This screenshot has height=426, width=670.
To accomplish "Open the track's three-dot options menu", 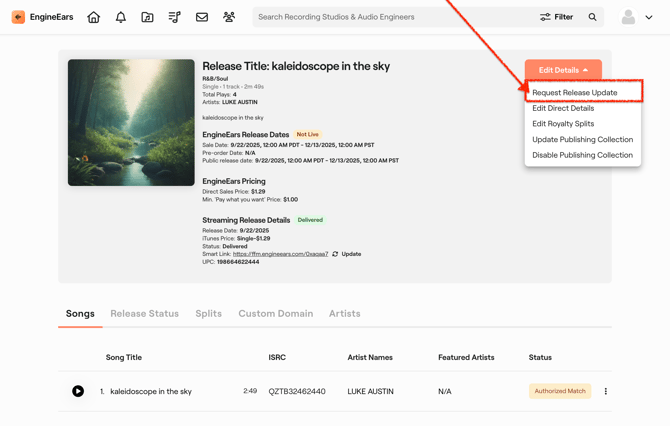I will pos(605,391).
